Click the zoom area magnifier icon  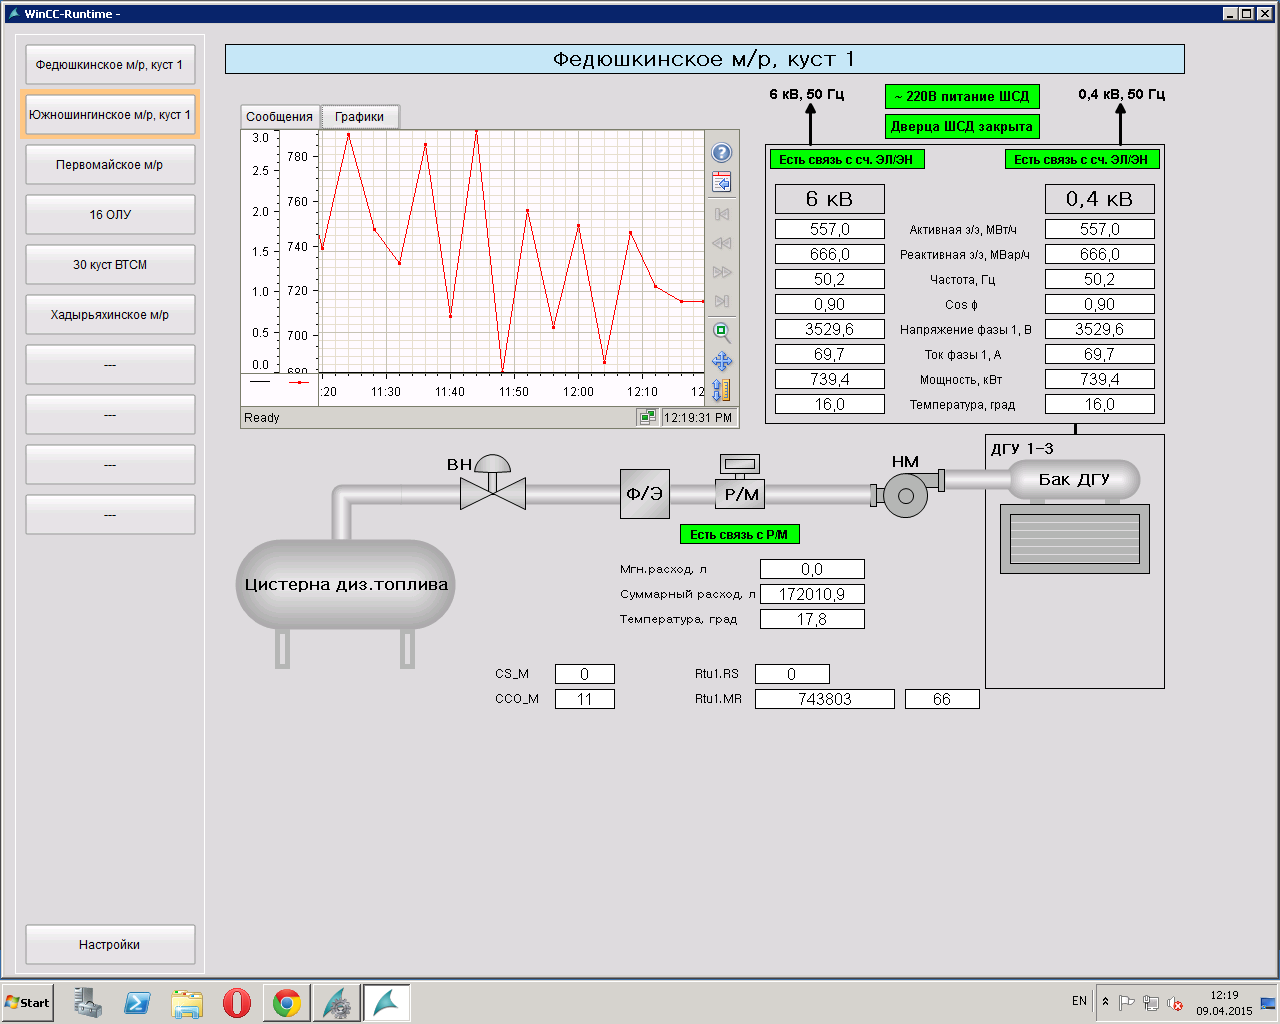721,332
